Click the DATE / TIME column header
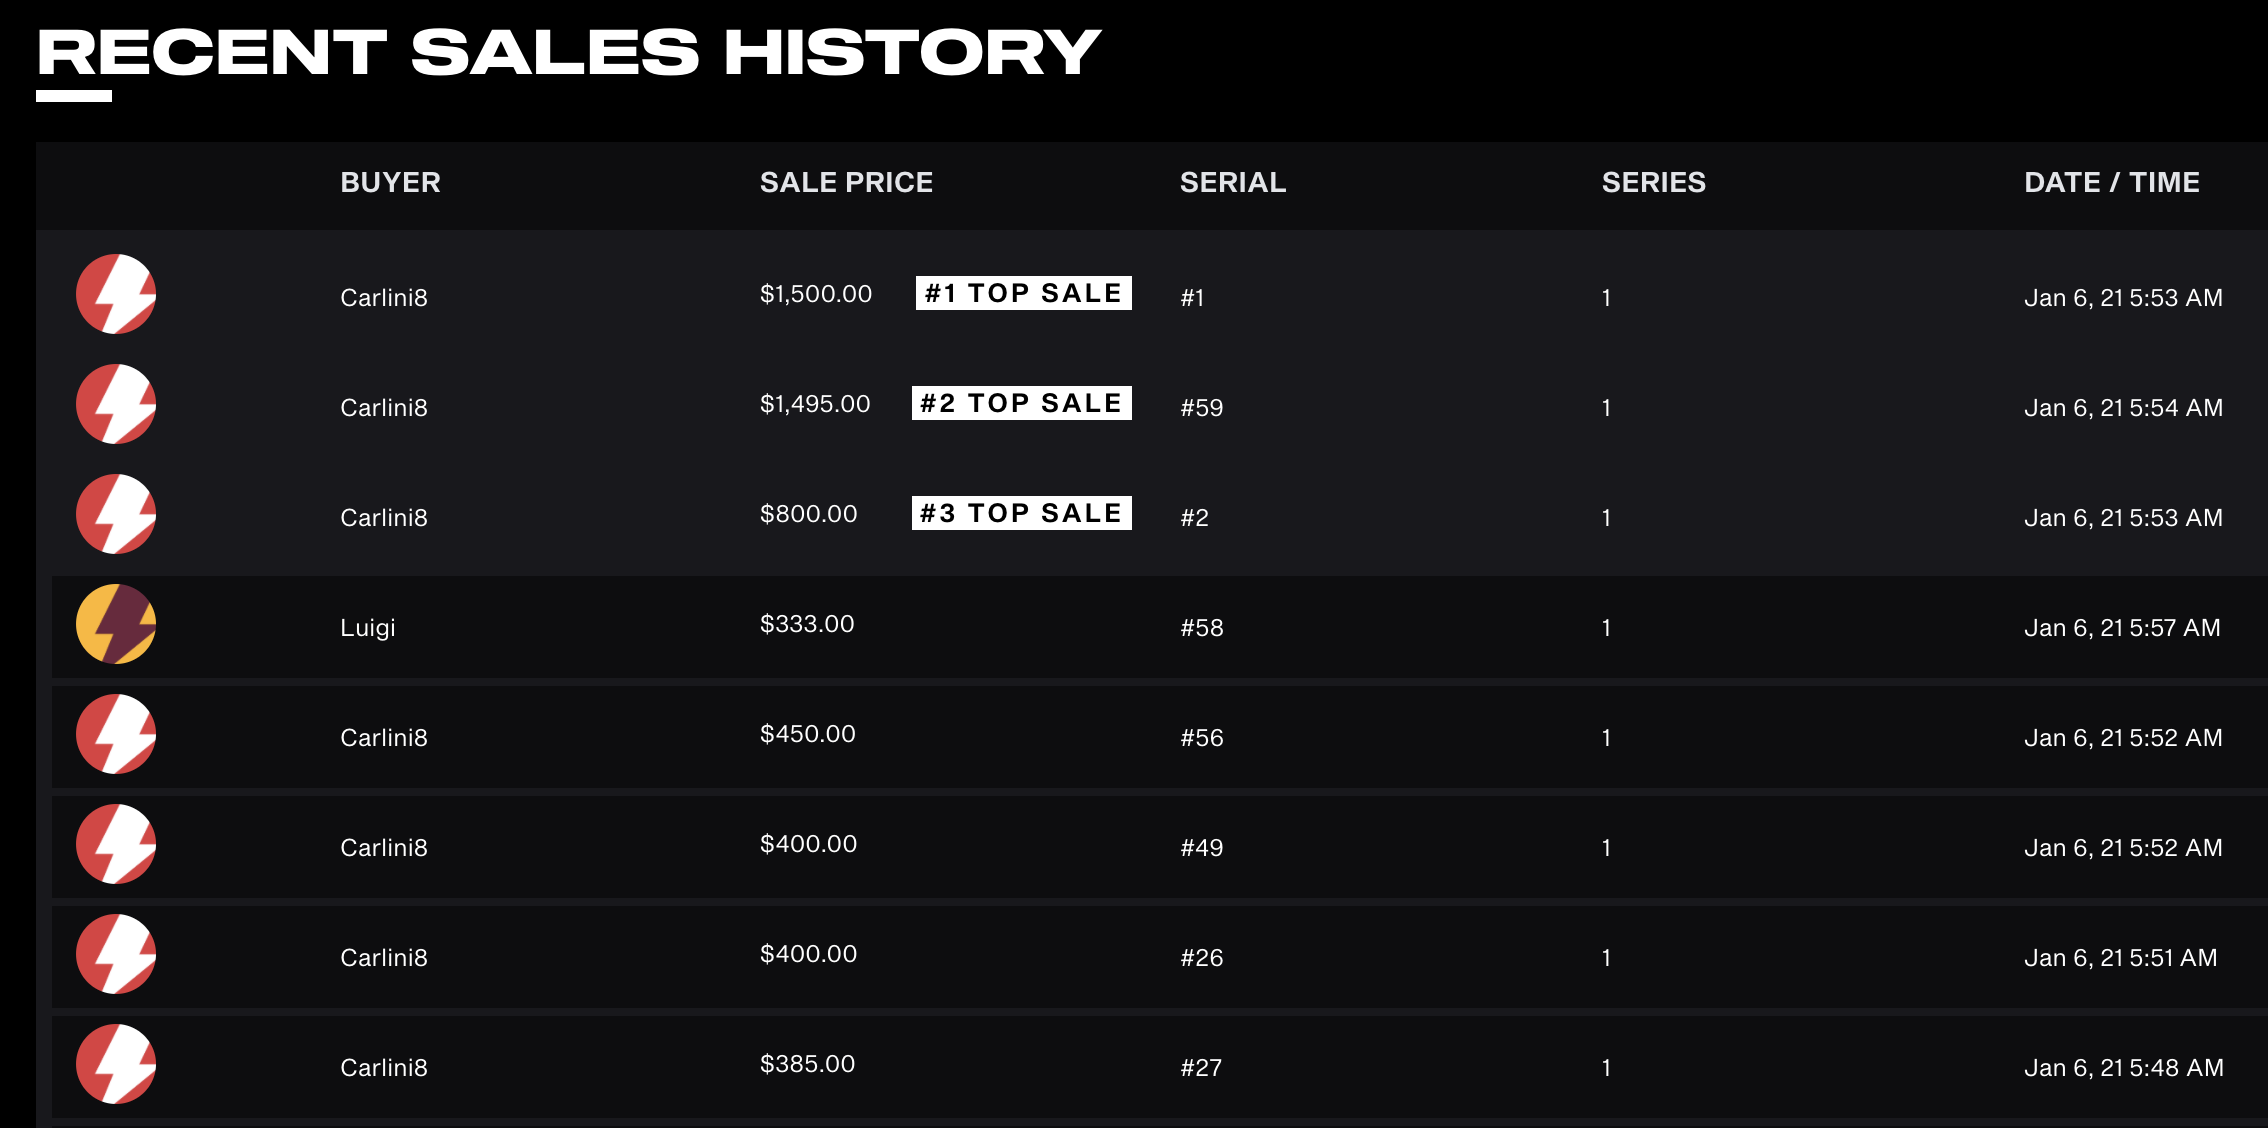The height and width of the screenshot is (1128, 2268). (x=2111, y=182)
